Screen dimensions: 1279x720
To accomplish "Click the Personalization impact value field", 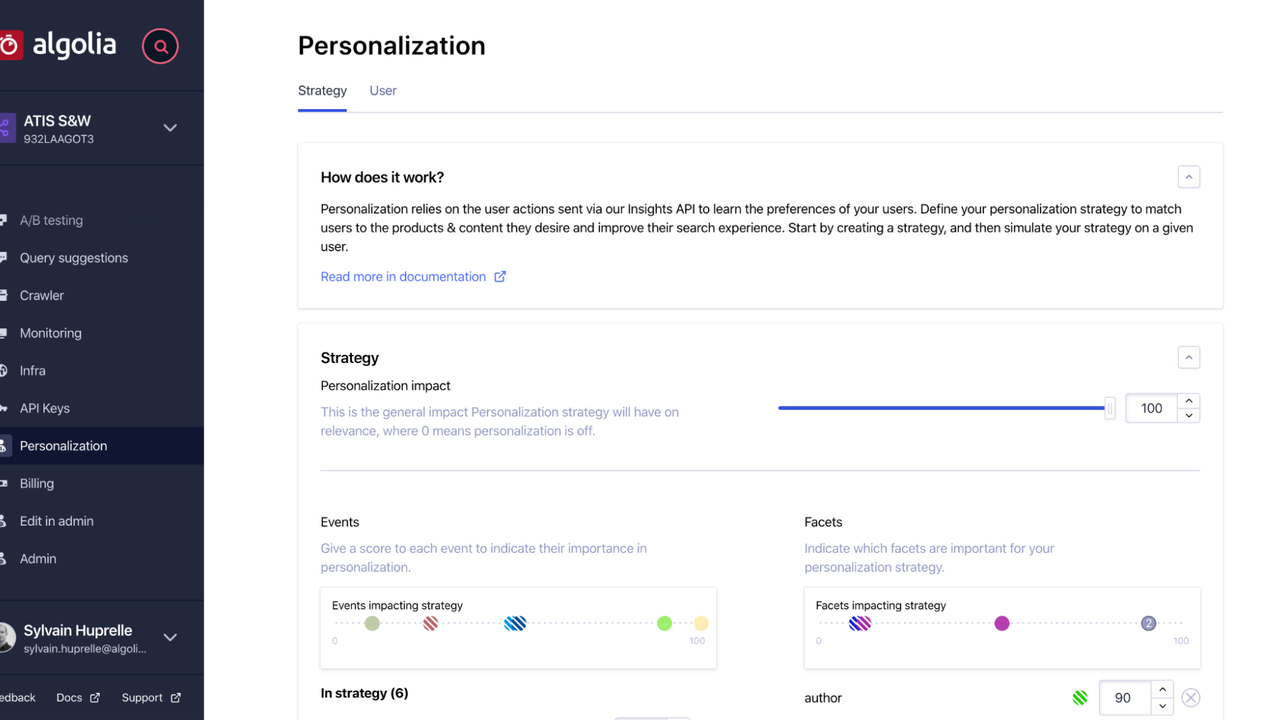I will pos(1151,408).
